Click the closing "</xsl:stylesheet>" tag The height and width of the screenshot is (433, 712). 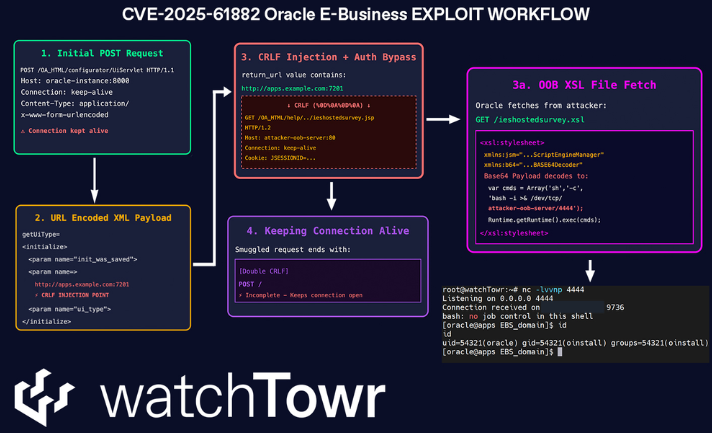pyautogui.click(x=514, y=233)
